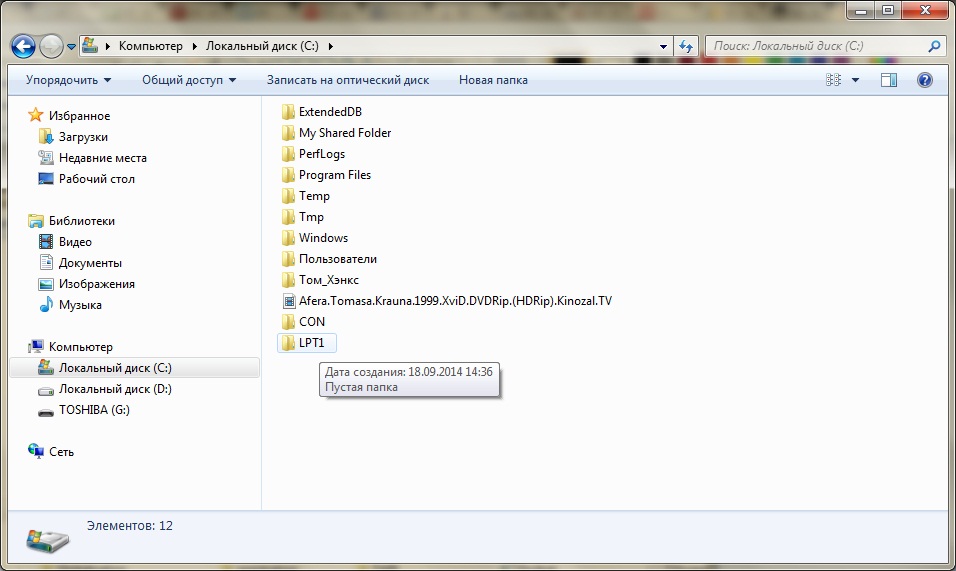This screenshot has height=571, width=956.
Task: Select Избранное in the navigation pane
Action: click(79, 116)
